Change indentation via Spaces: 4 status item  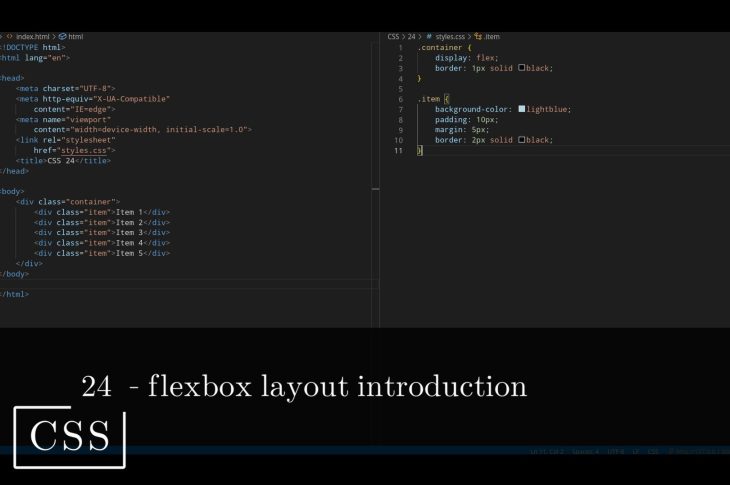click(585, 452)
